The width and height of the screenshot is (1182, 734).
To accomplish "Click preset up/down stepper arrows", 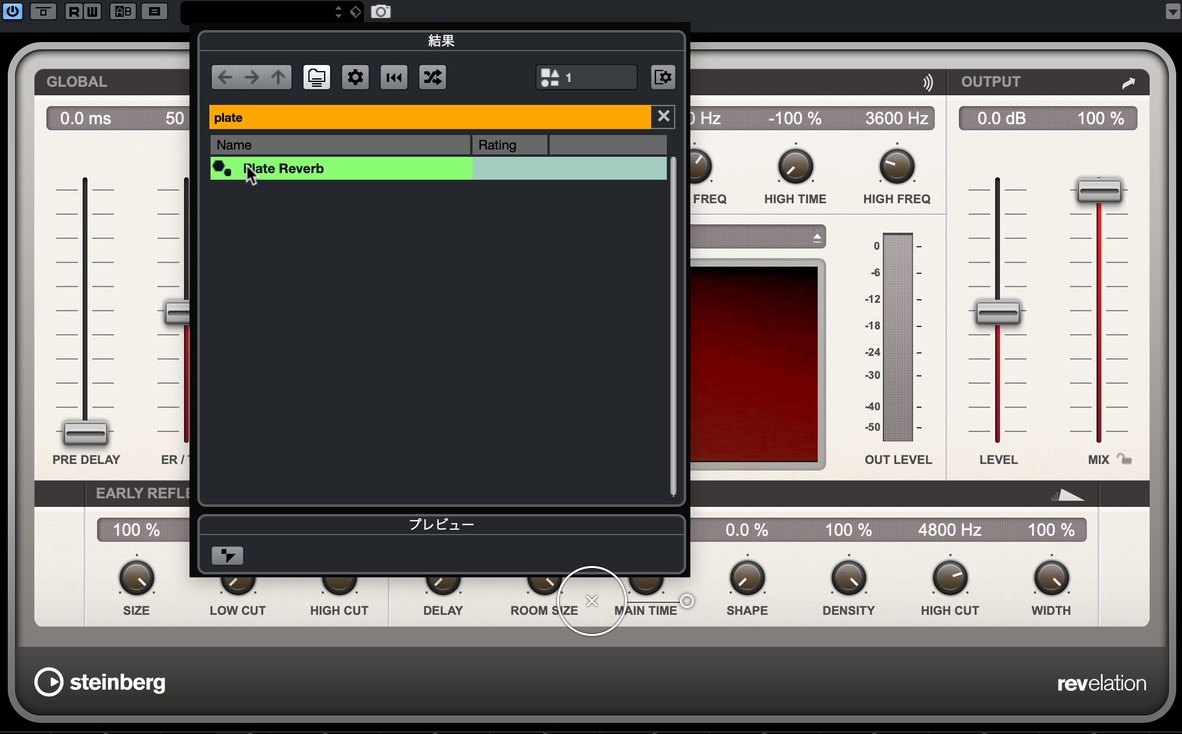I will (338, 12).
